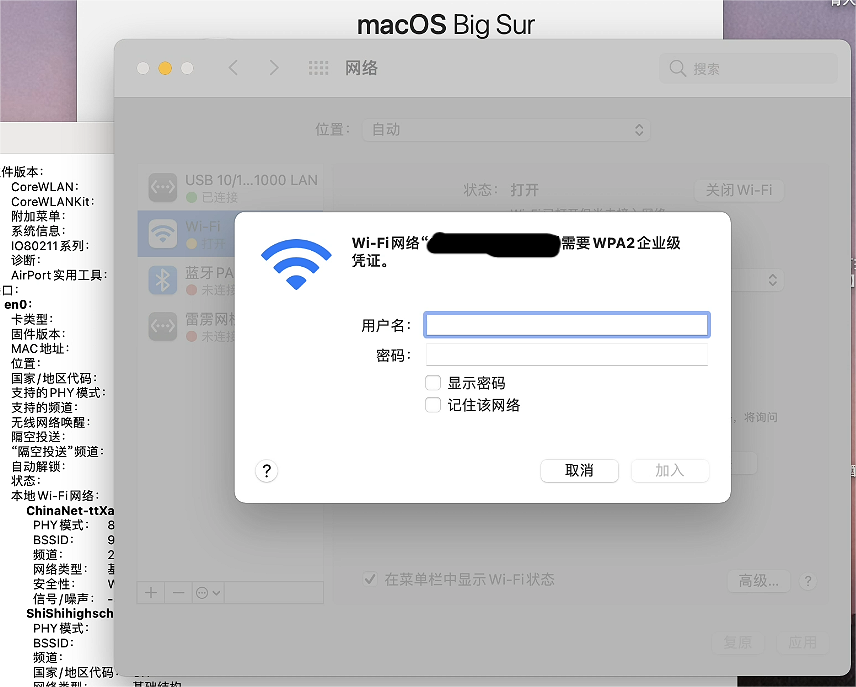Click the back arrow in the Network toolbar

[233, 68]
